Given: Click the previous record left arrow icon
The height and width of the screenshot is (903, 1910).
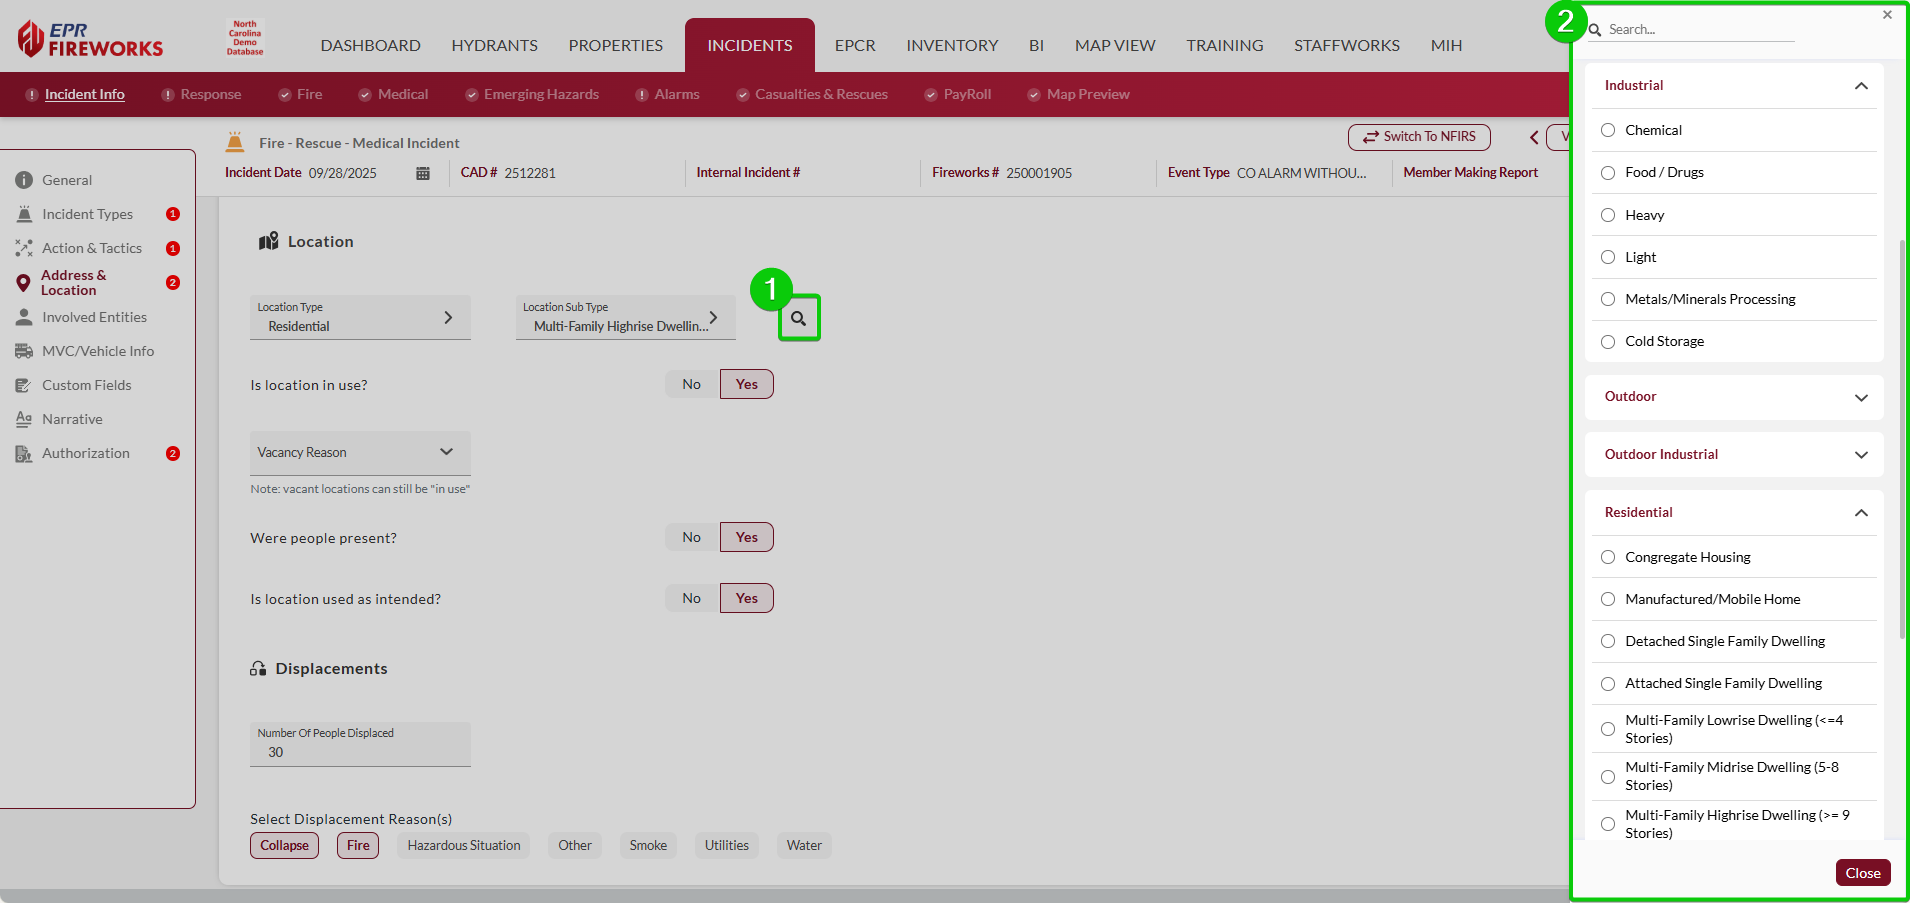Looking at the screenshot, I should [1534, 137].
